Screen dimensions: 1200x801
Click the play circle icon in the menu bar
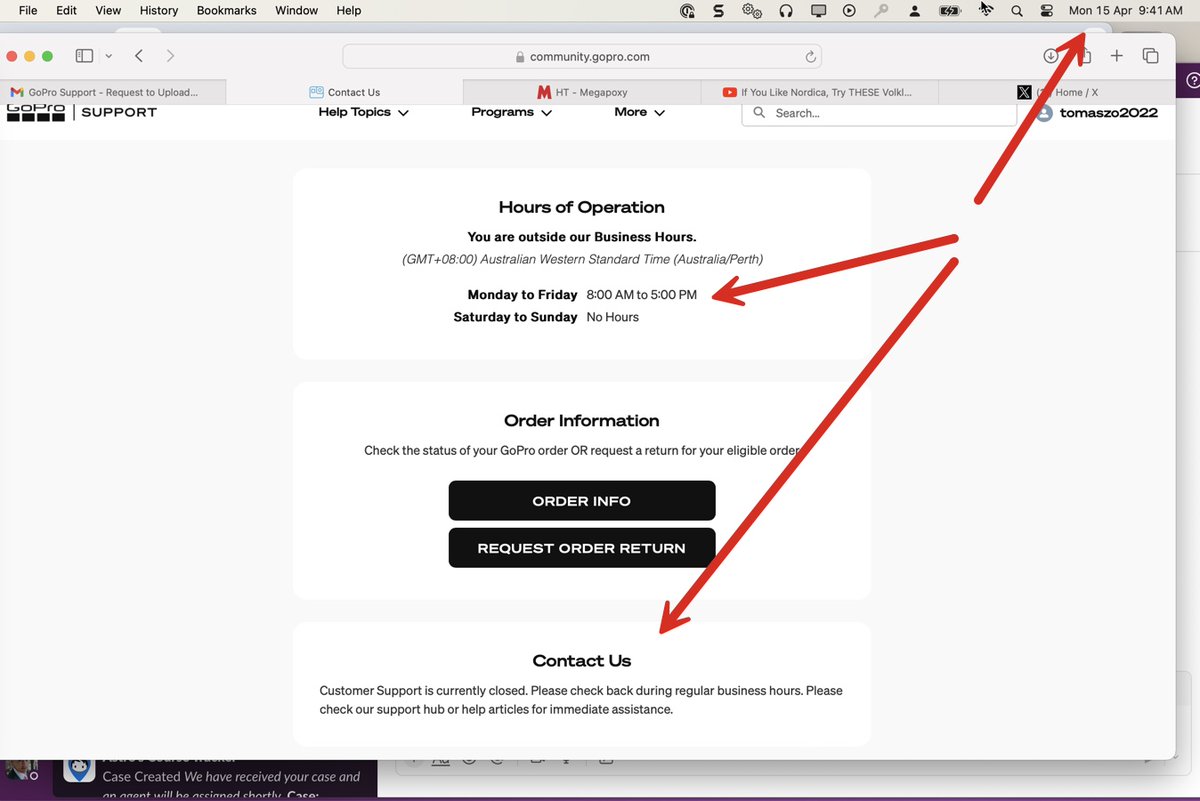coord(849,11)
